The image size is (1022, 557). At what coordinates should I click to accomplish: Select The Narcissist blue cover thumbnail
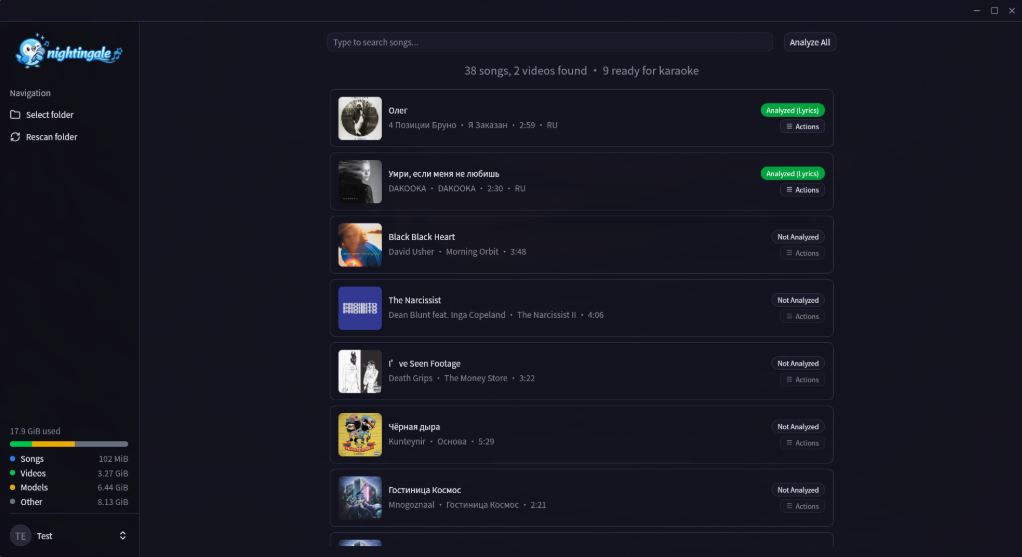pos(360,307)
